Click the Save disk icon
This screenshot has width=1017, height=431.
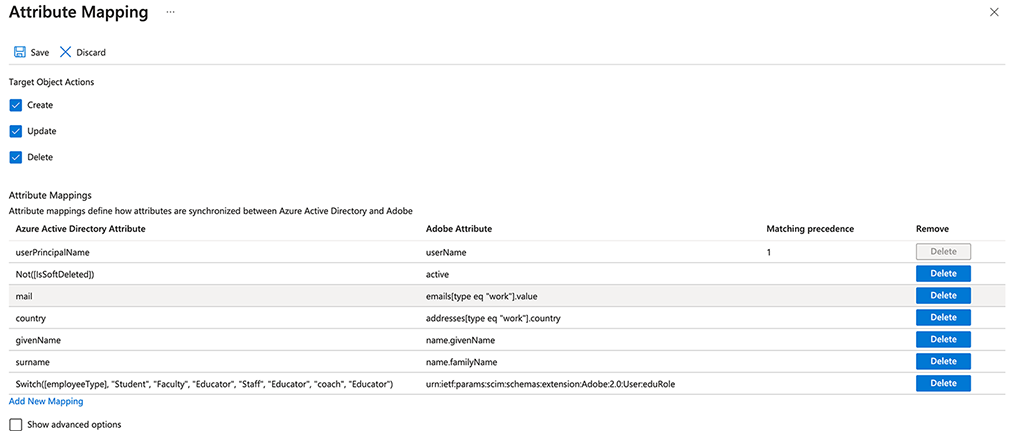20,52
